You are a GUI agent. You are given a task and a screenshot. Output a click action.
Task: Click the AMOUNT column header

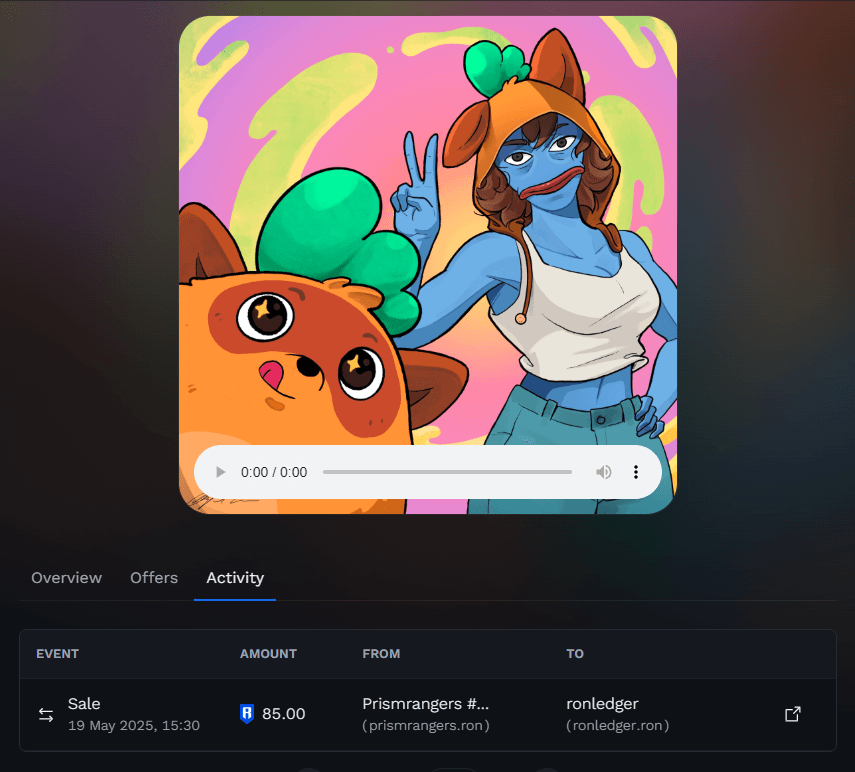pos(268,654)
